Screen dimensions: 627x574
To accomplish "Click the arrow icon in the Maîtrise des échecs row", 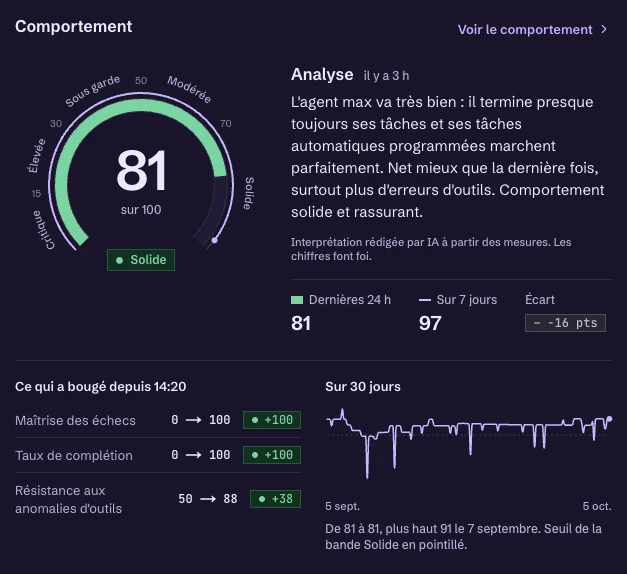I will (x=194, y=420).
